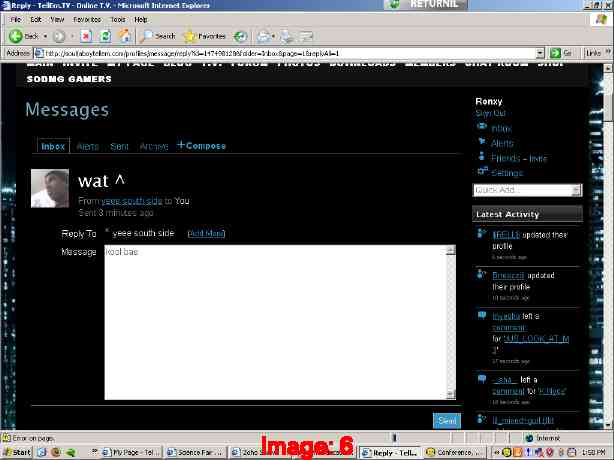Click the yellow smiley system tray icon

[x=506, y=453]
